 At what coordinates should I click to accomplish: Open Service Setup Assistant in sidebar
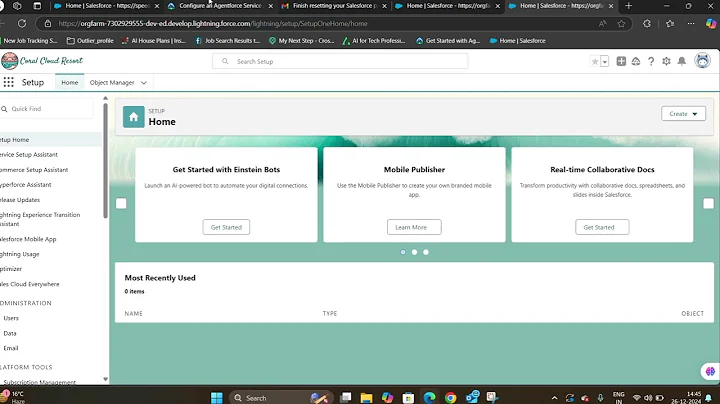[x=28, y=155]
